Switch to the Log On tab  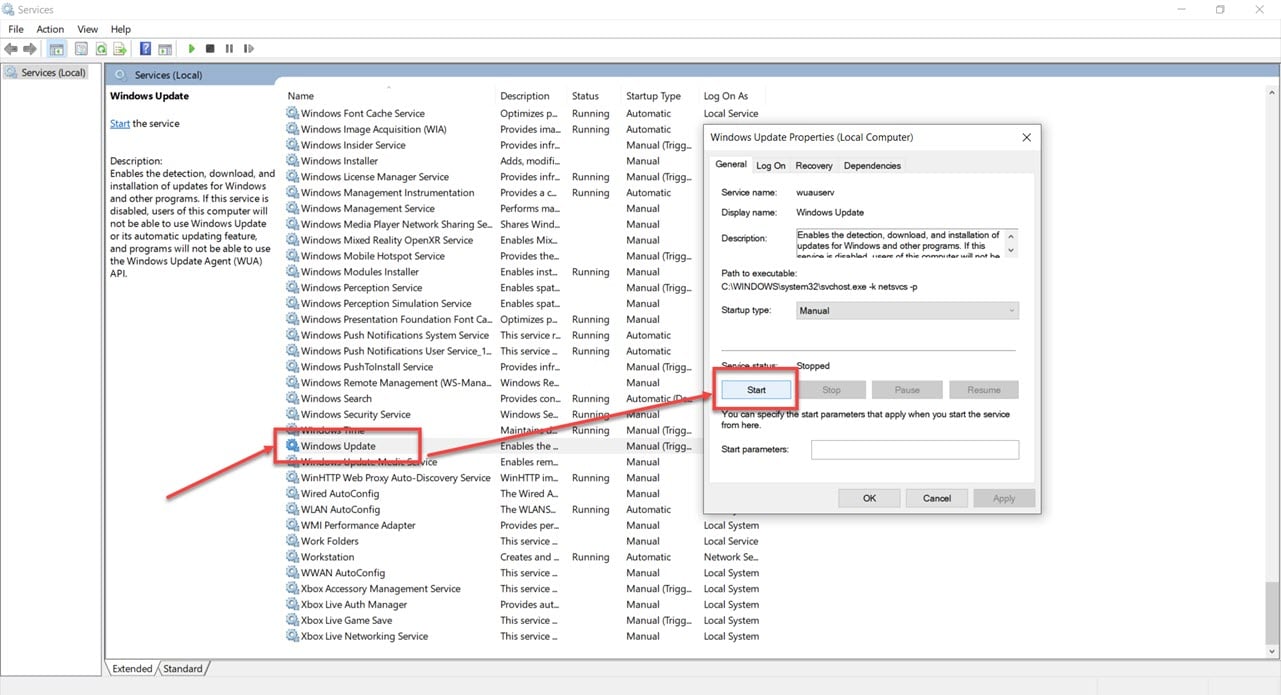point(771,166)
